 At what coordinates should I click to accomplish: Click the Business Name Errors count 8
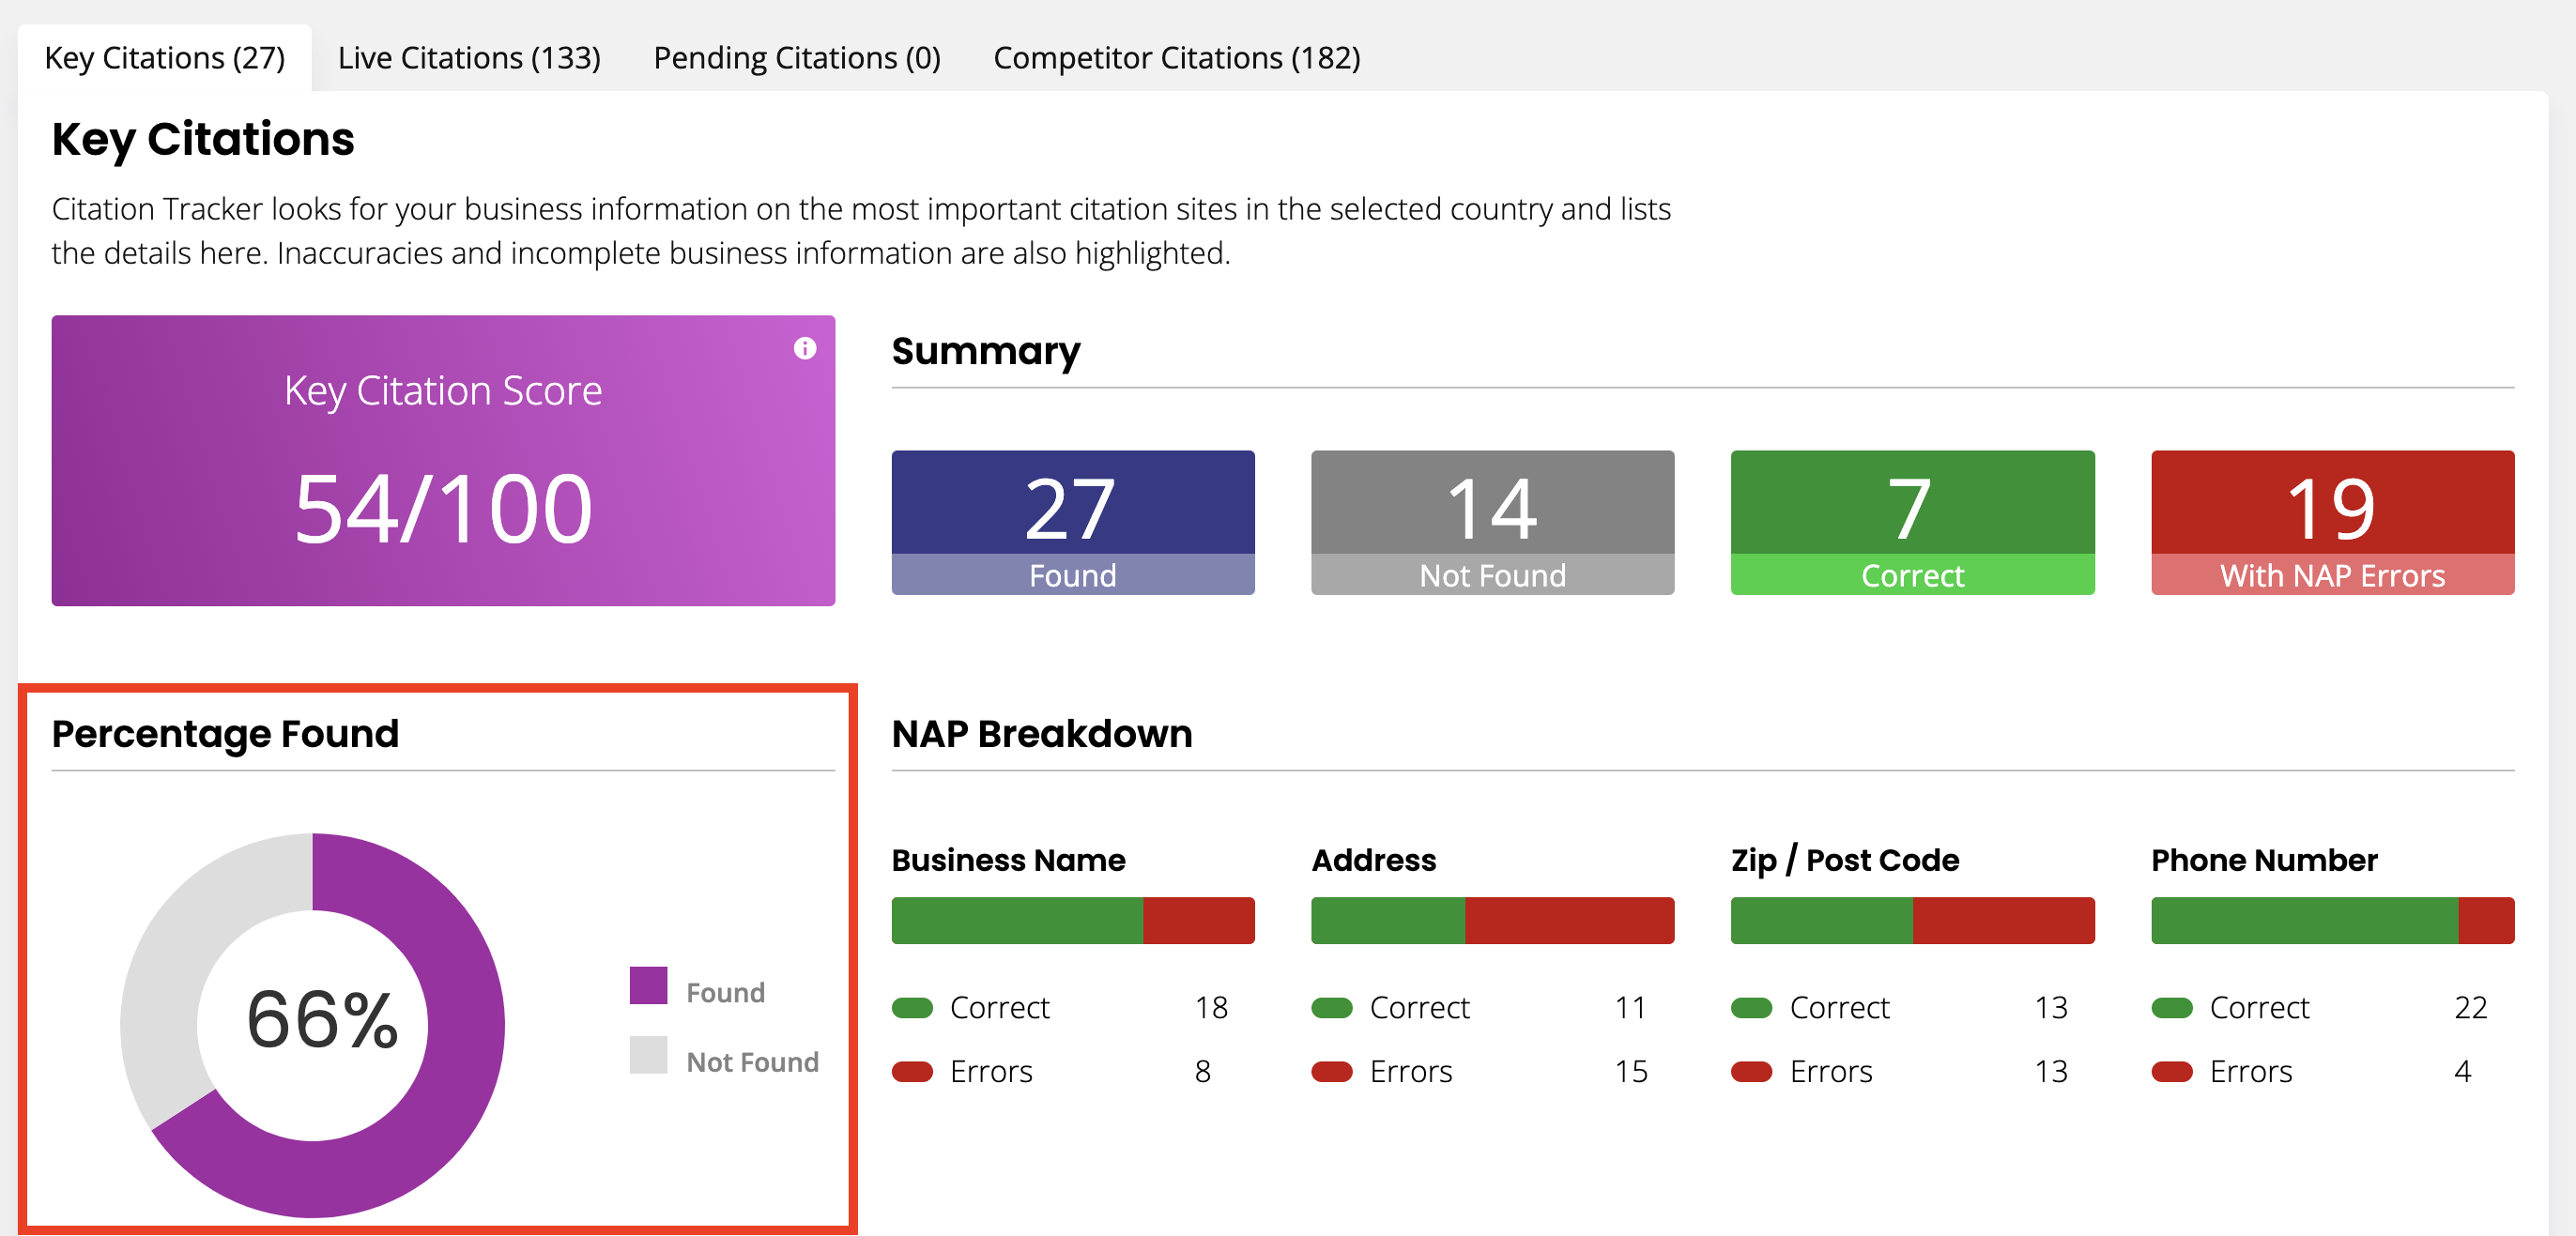tap(1203, 1071)
